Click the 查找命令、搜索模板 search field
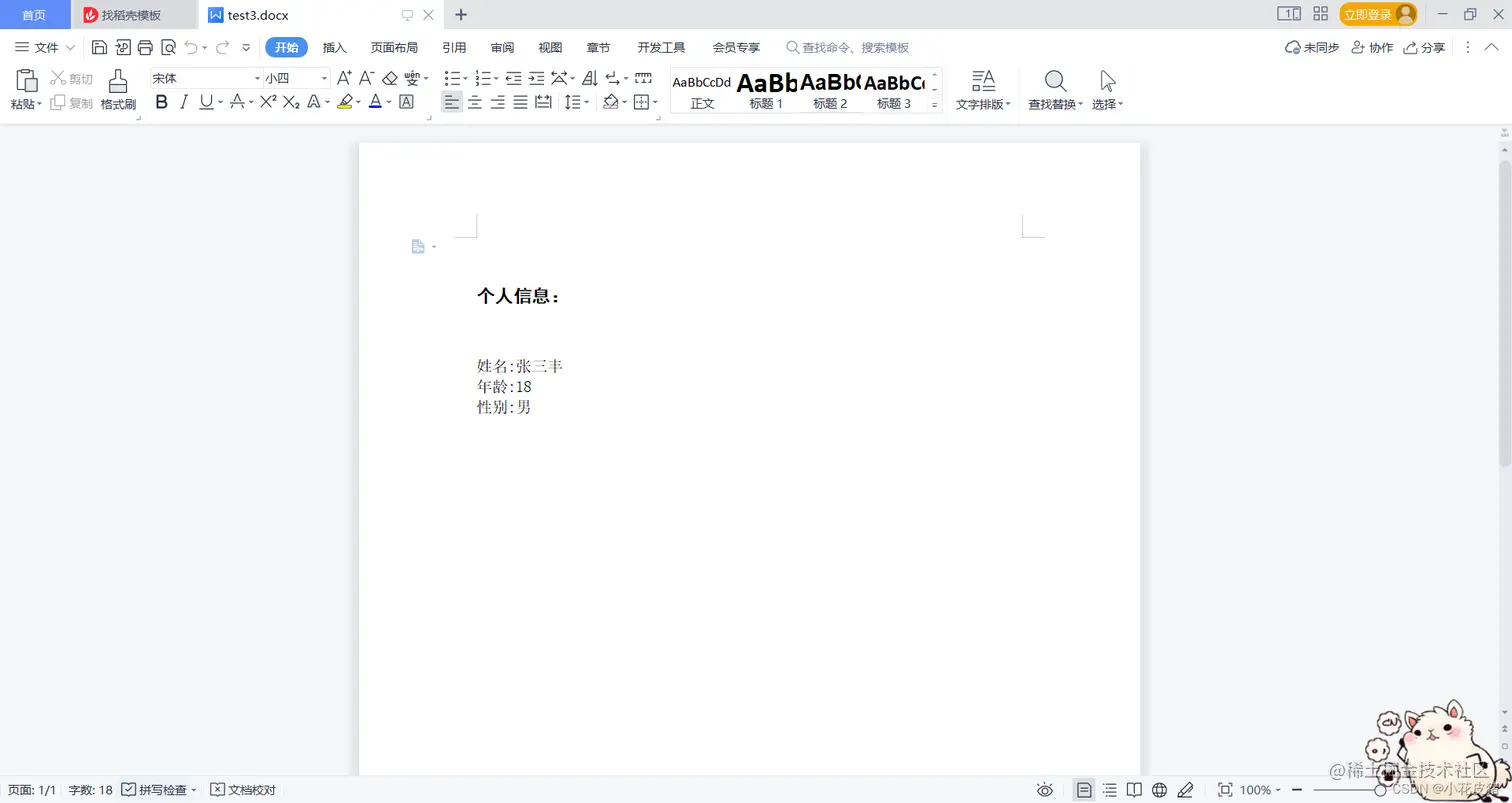 [848, 47]
